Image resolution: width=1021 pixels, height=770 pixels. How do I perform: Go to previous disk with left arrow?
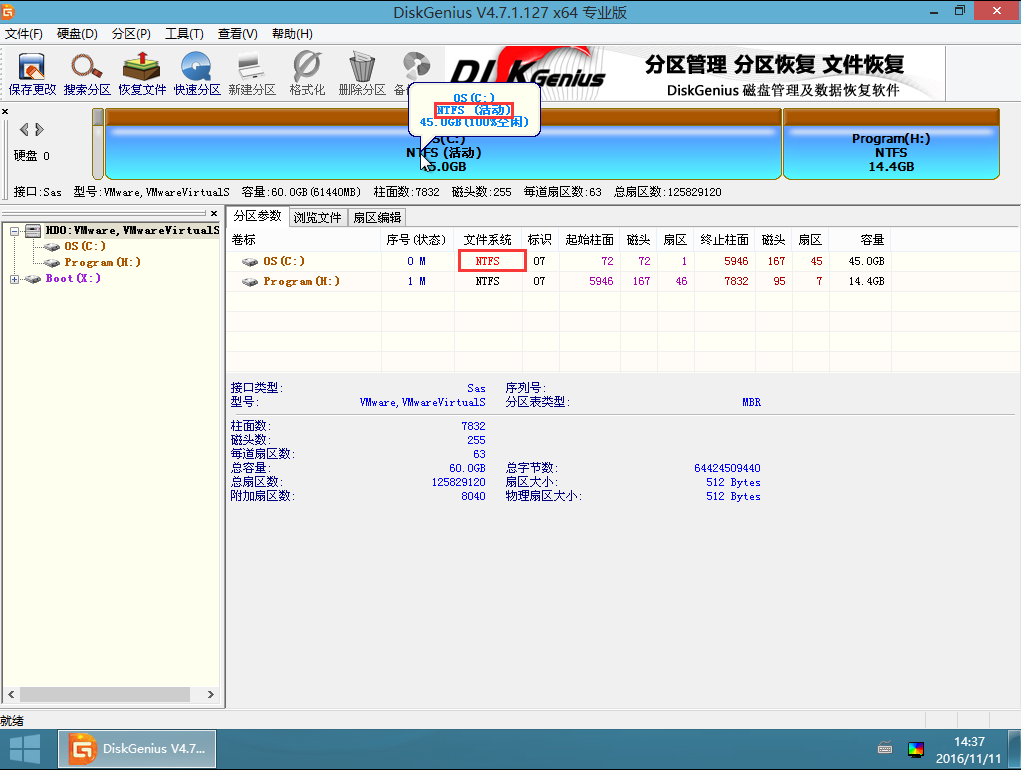(x=24, y=130)
